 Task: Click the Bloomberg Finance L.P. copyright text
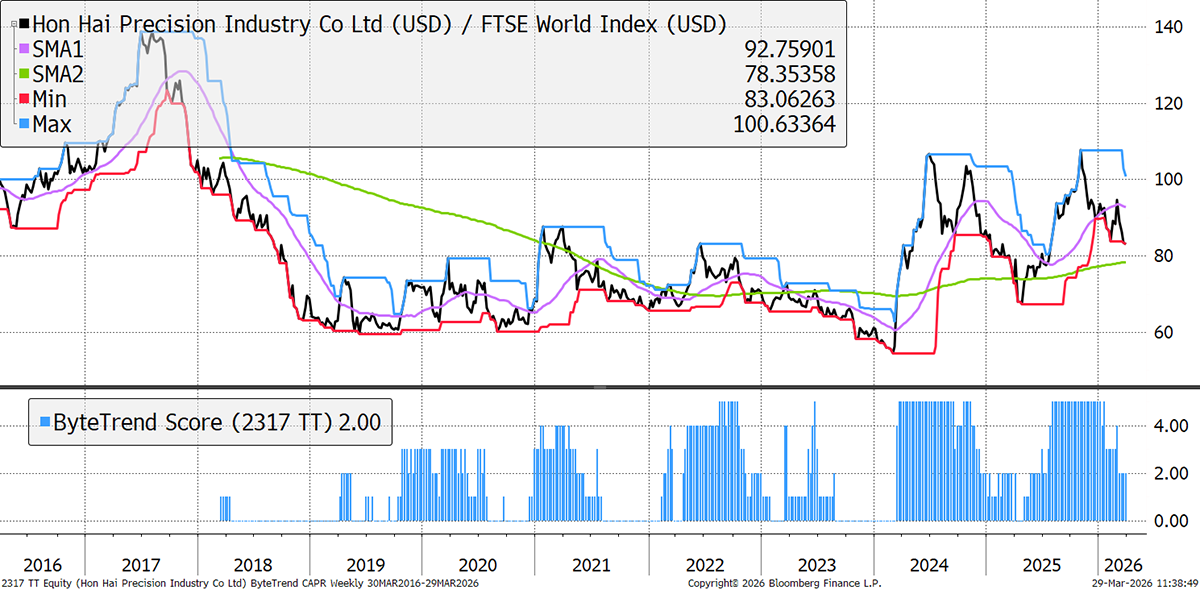pos(785,582)
